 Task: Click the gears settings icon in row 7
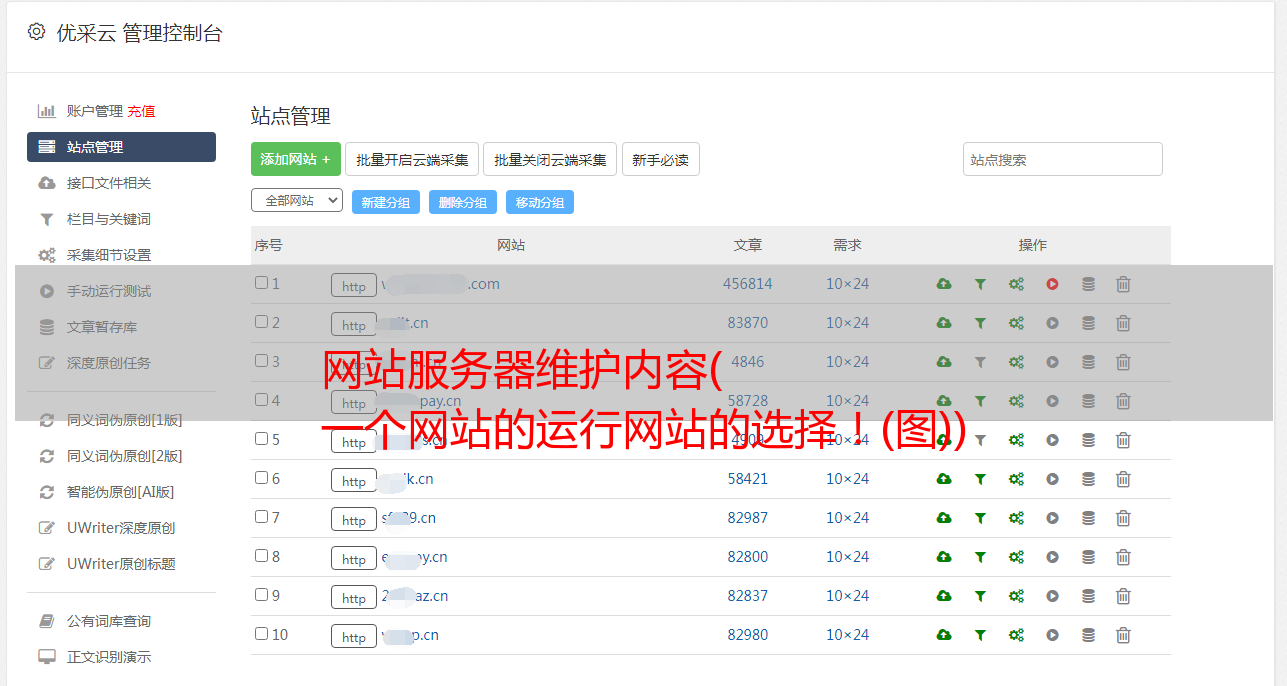1016,518
